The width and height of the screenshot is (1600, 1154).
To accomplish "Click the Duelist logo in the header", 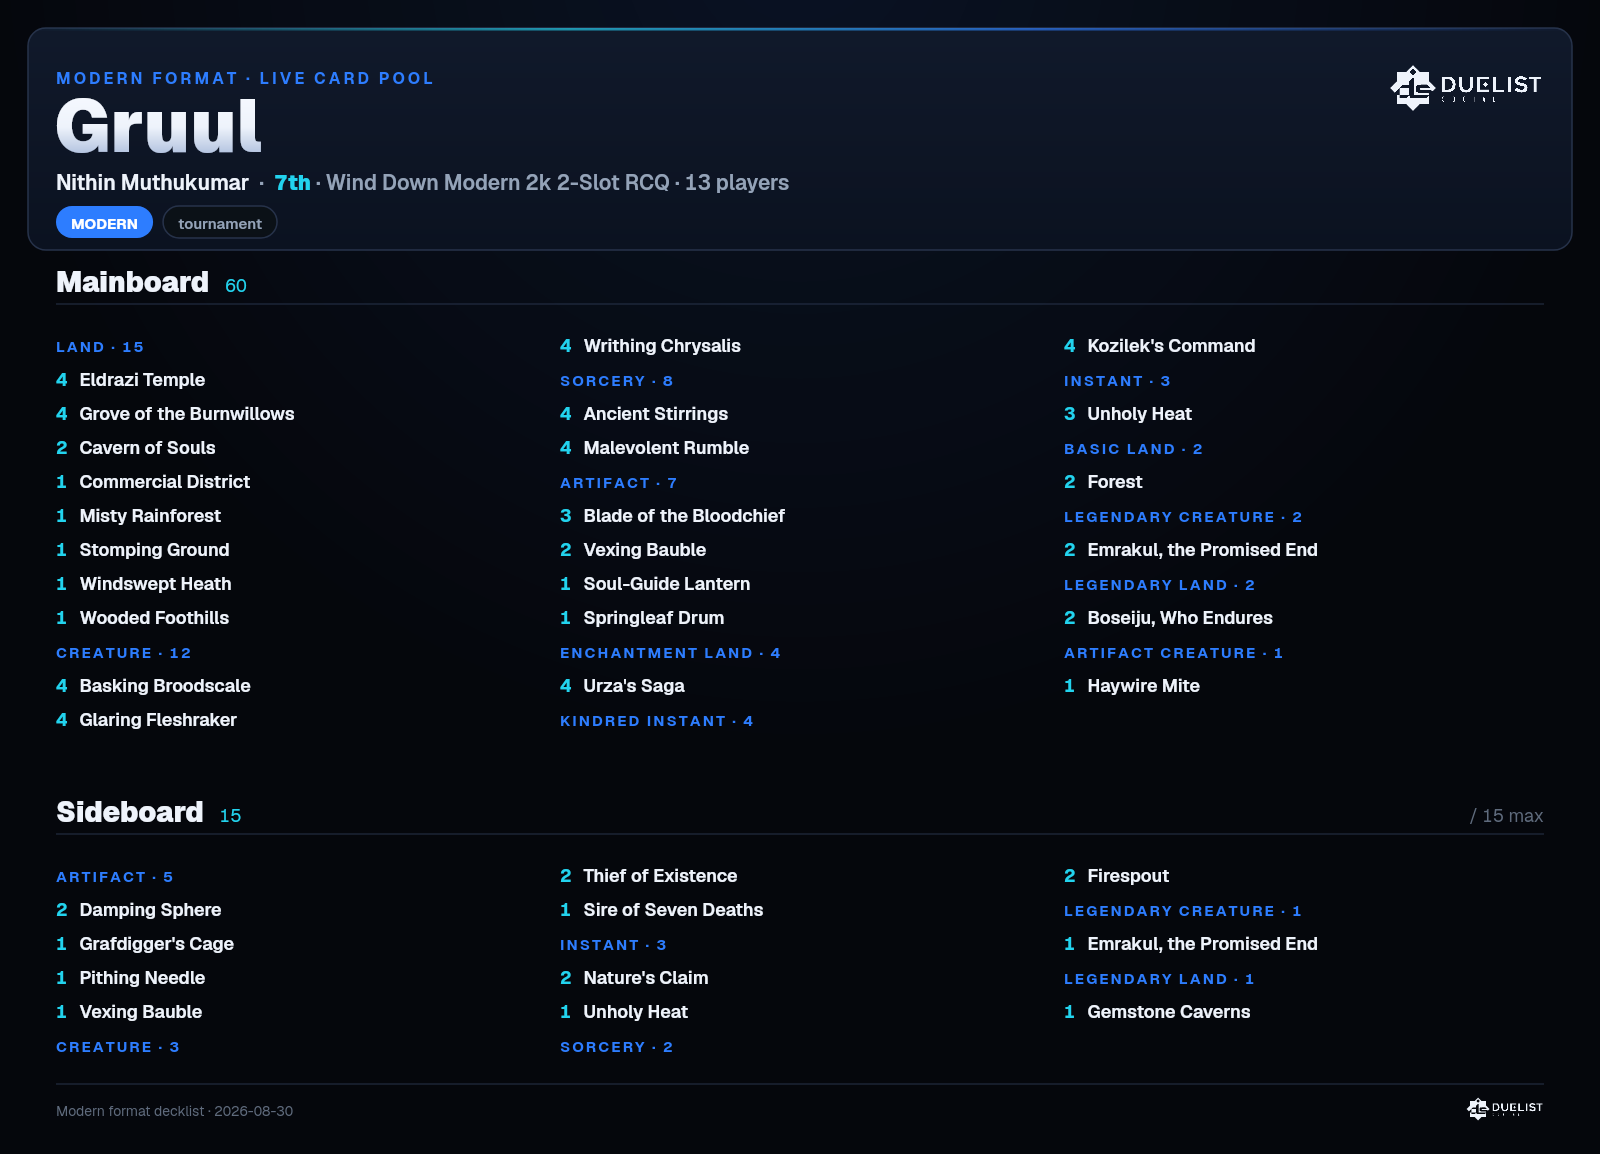I will click(1466, 88).
